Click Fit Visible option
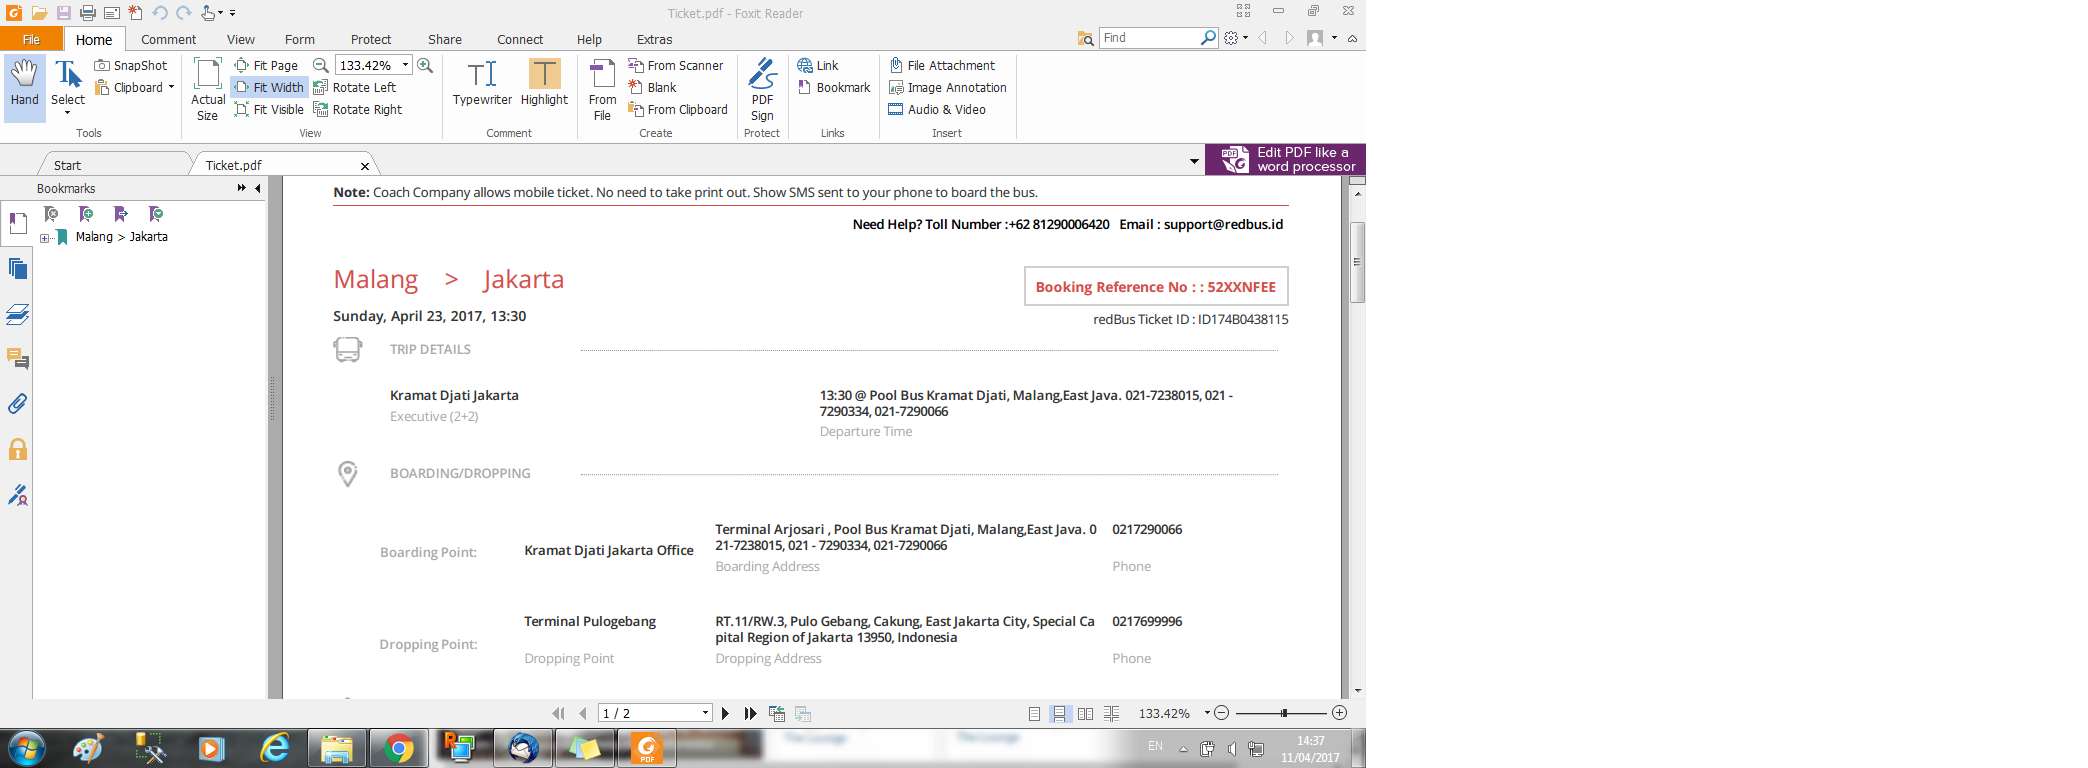 (269, 109)
